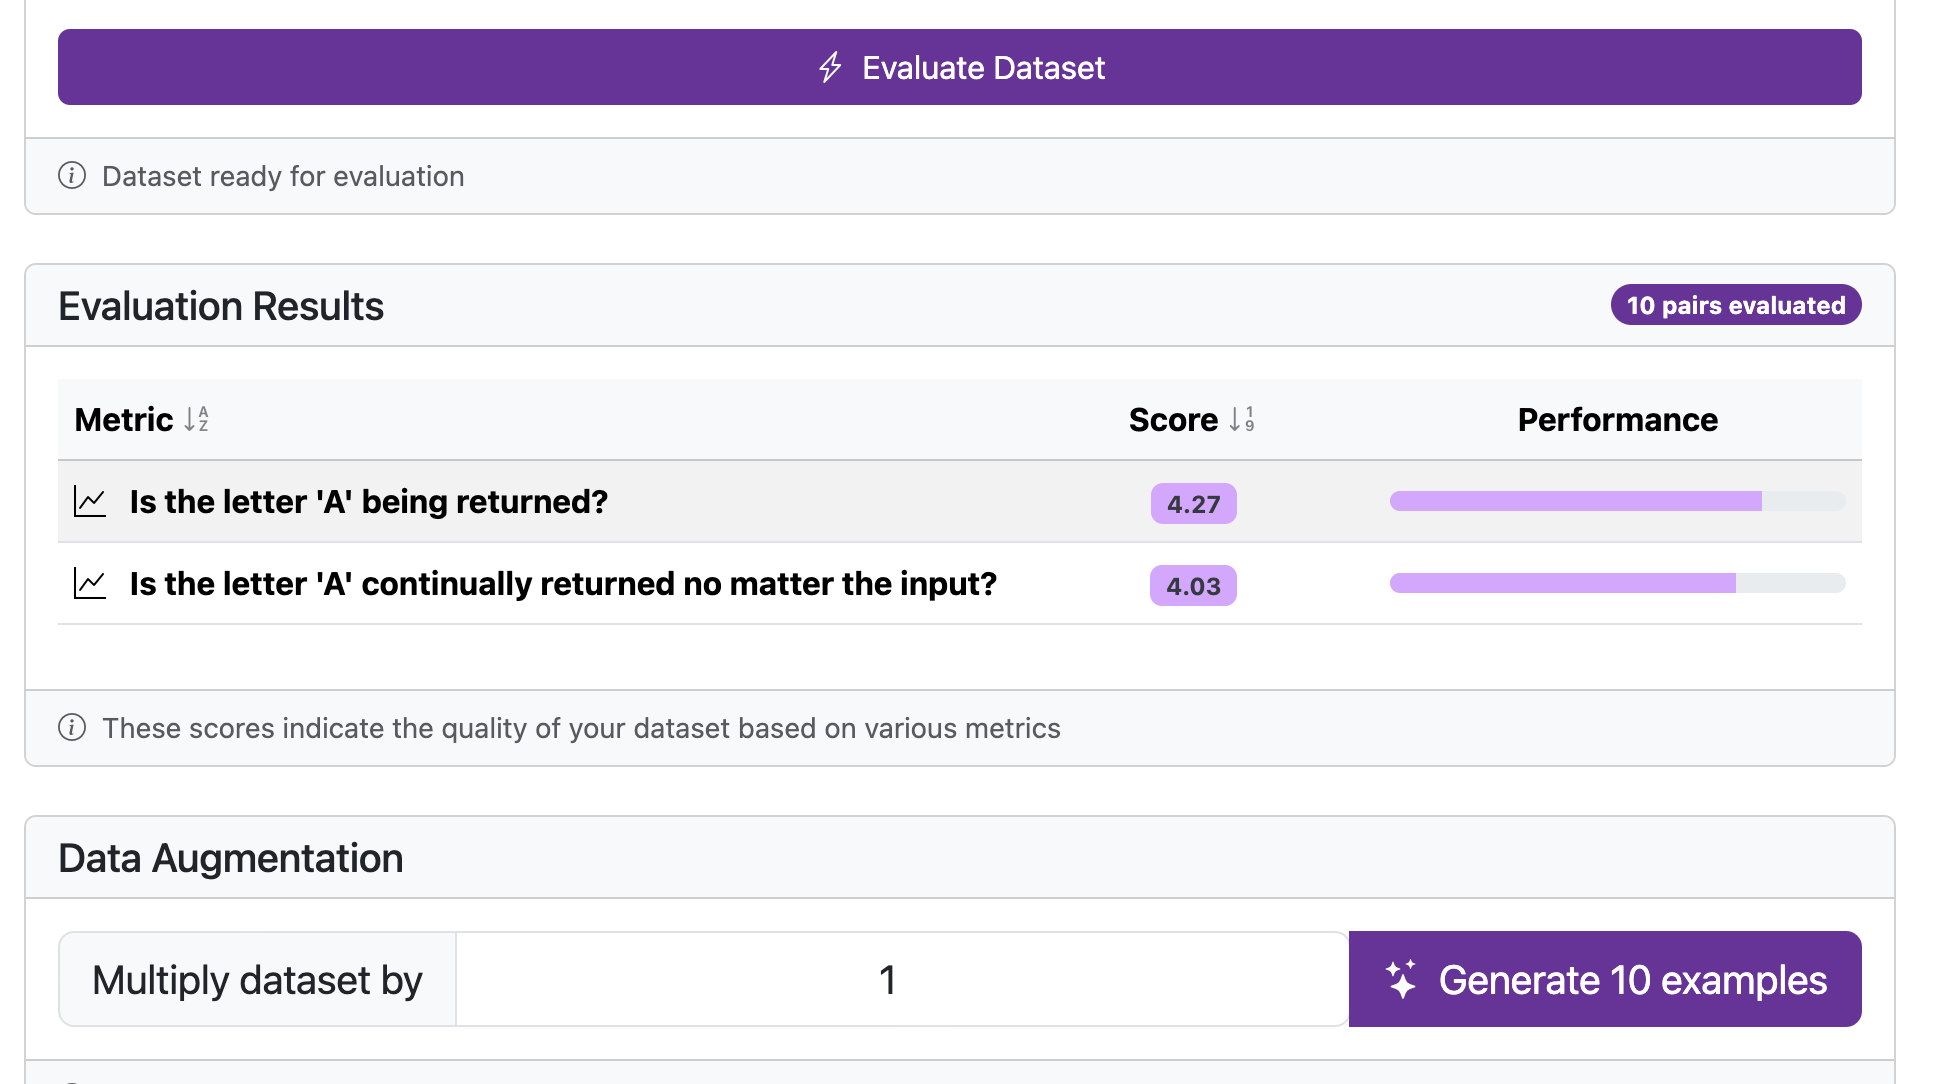Screen dimensions: 1942x1084
Task: Click the Metric column header
Action: (124, 420)
